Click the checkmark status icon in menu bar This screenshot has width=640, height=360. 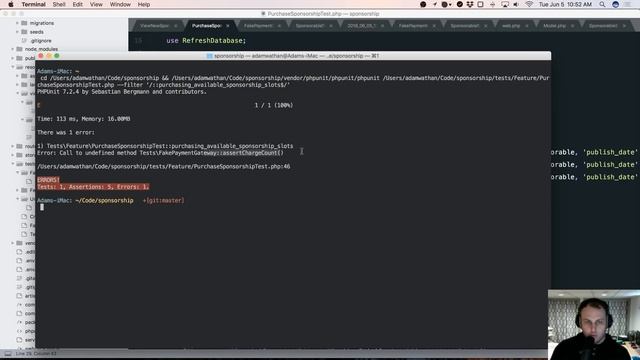460,4
